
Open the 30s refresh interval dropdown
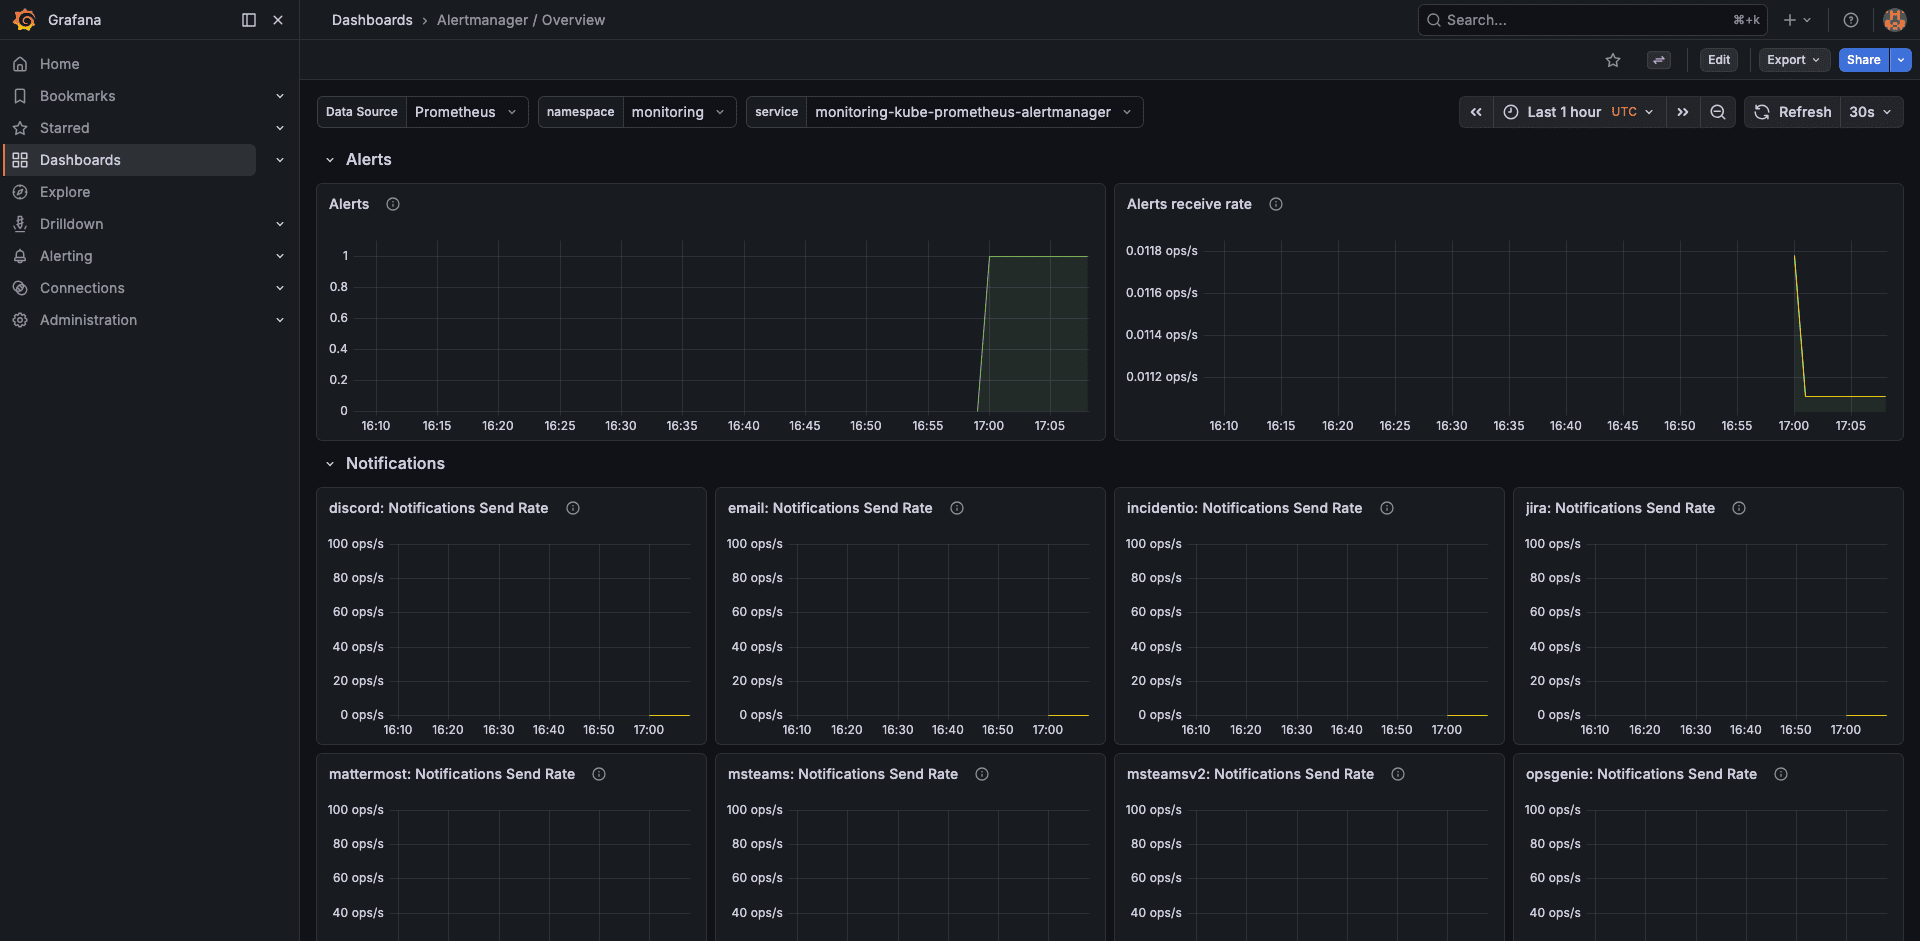[1871, 112]
